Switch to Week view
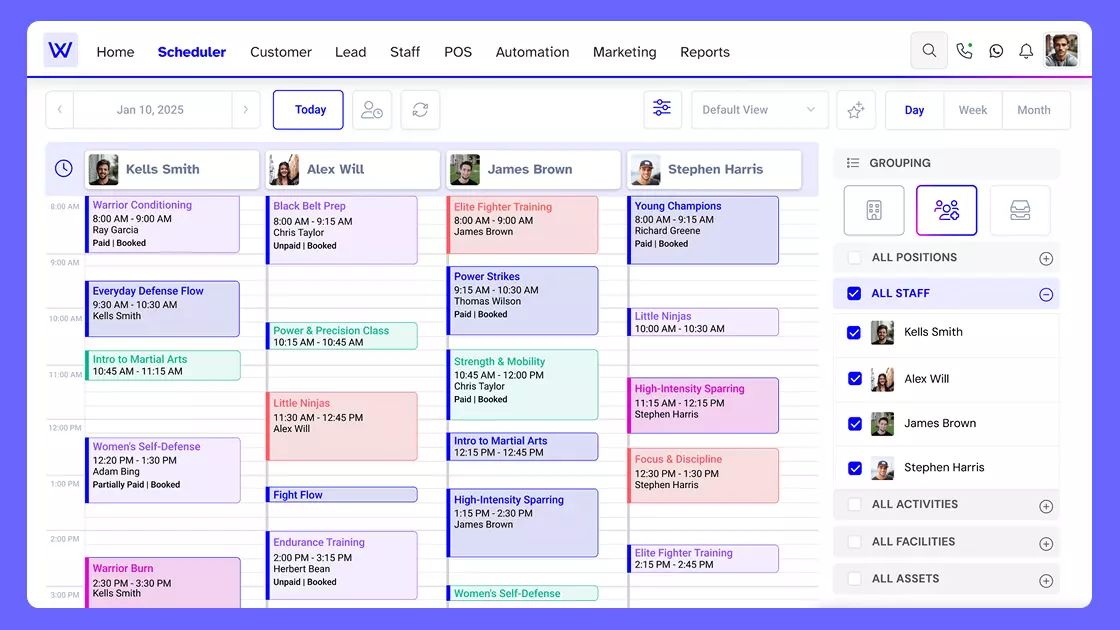1120x630 pixels. pyautogui.click(x=972, y=110)
